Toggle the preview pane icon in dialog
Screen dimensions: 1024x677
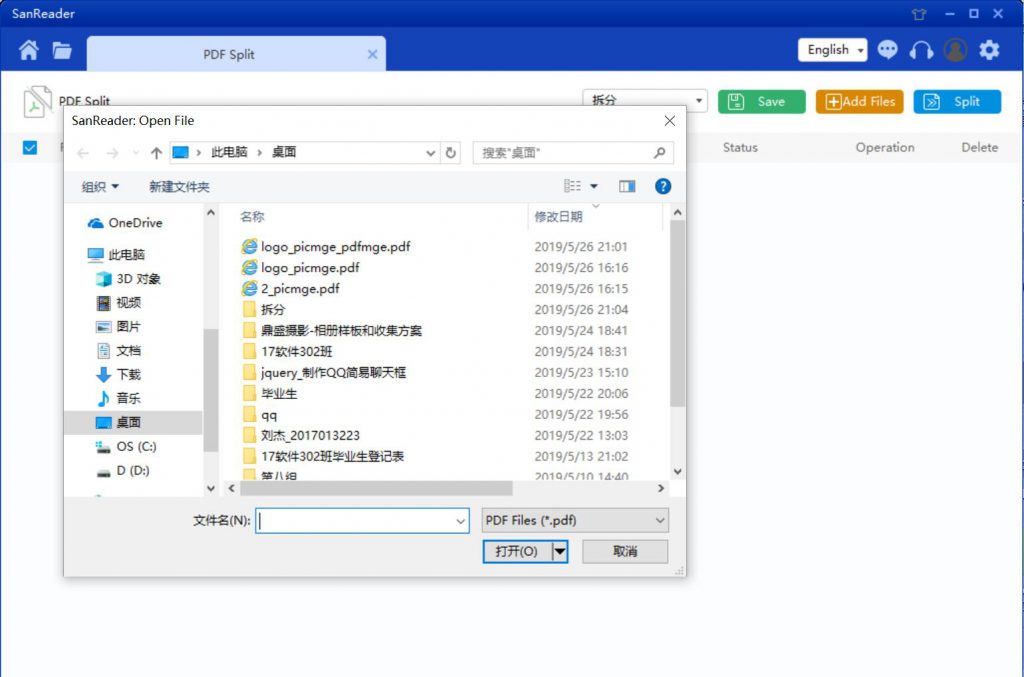627,186
